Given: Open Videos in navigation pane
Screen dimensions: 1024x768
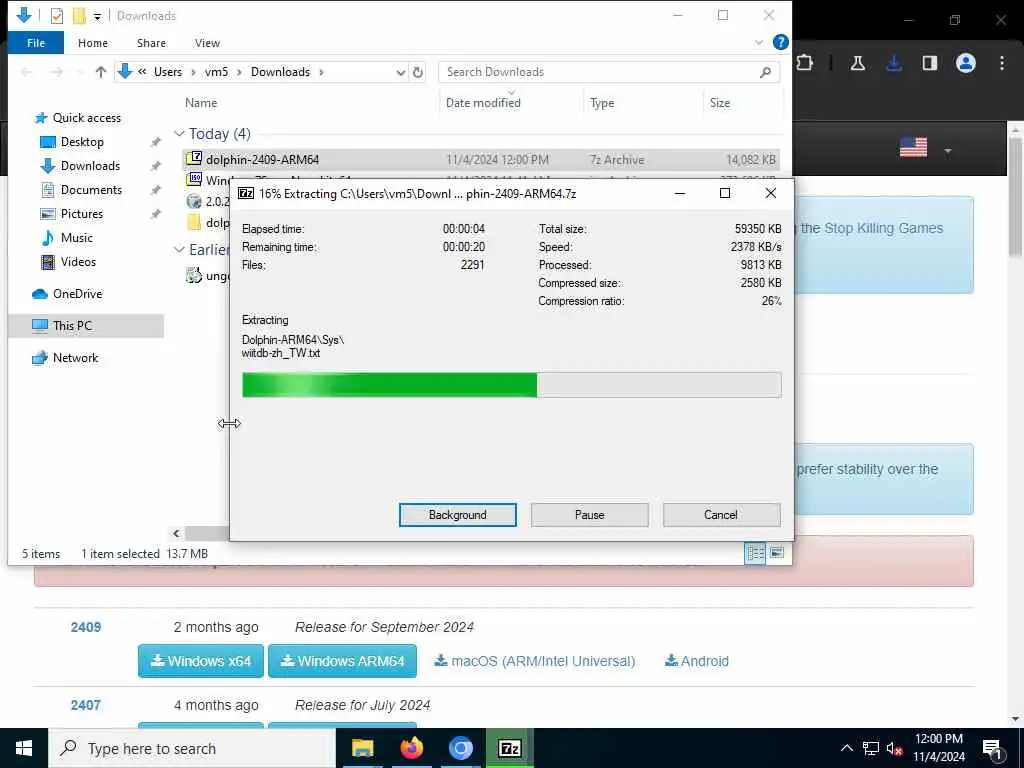Looking at the screenshot, I should pos(78,262).
